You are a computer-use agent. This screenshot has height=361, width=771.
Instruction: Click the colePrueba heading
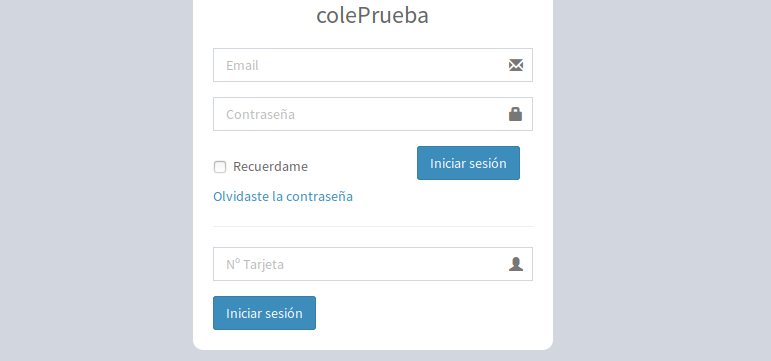(372, 15)
